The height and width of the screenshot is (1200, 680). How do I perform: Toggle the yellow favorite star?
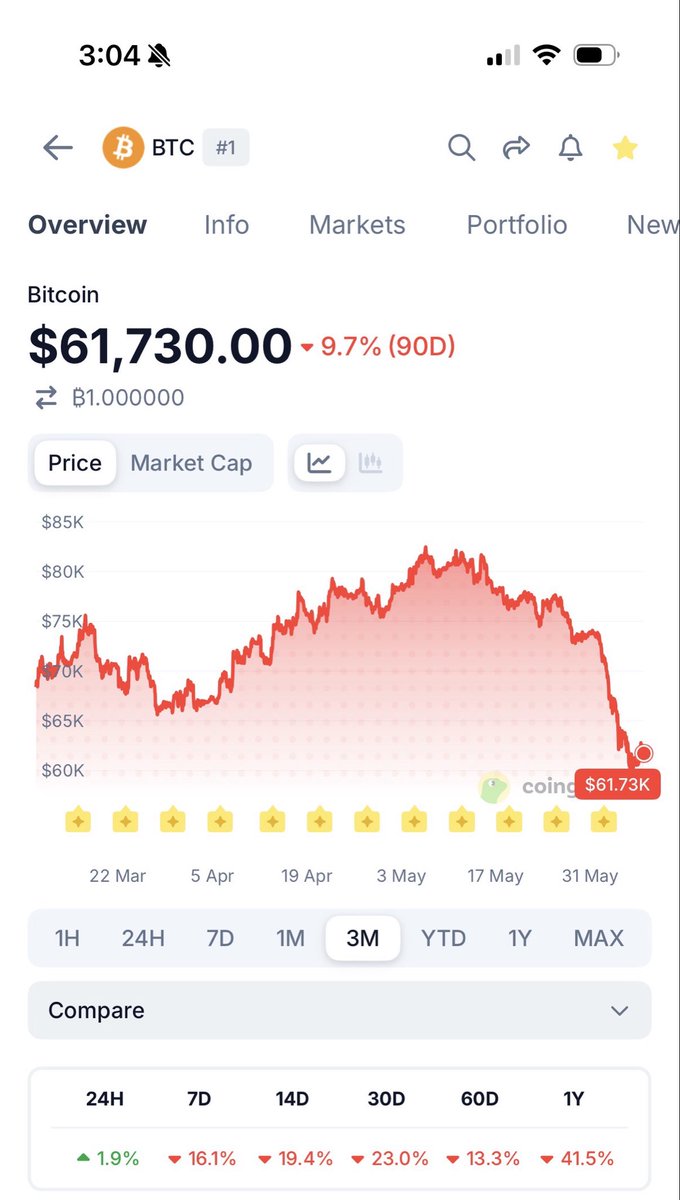625,148
